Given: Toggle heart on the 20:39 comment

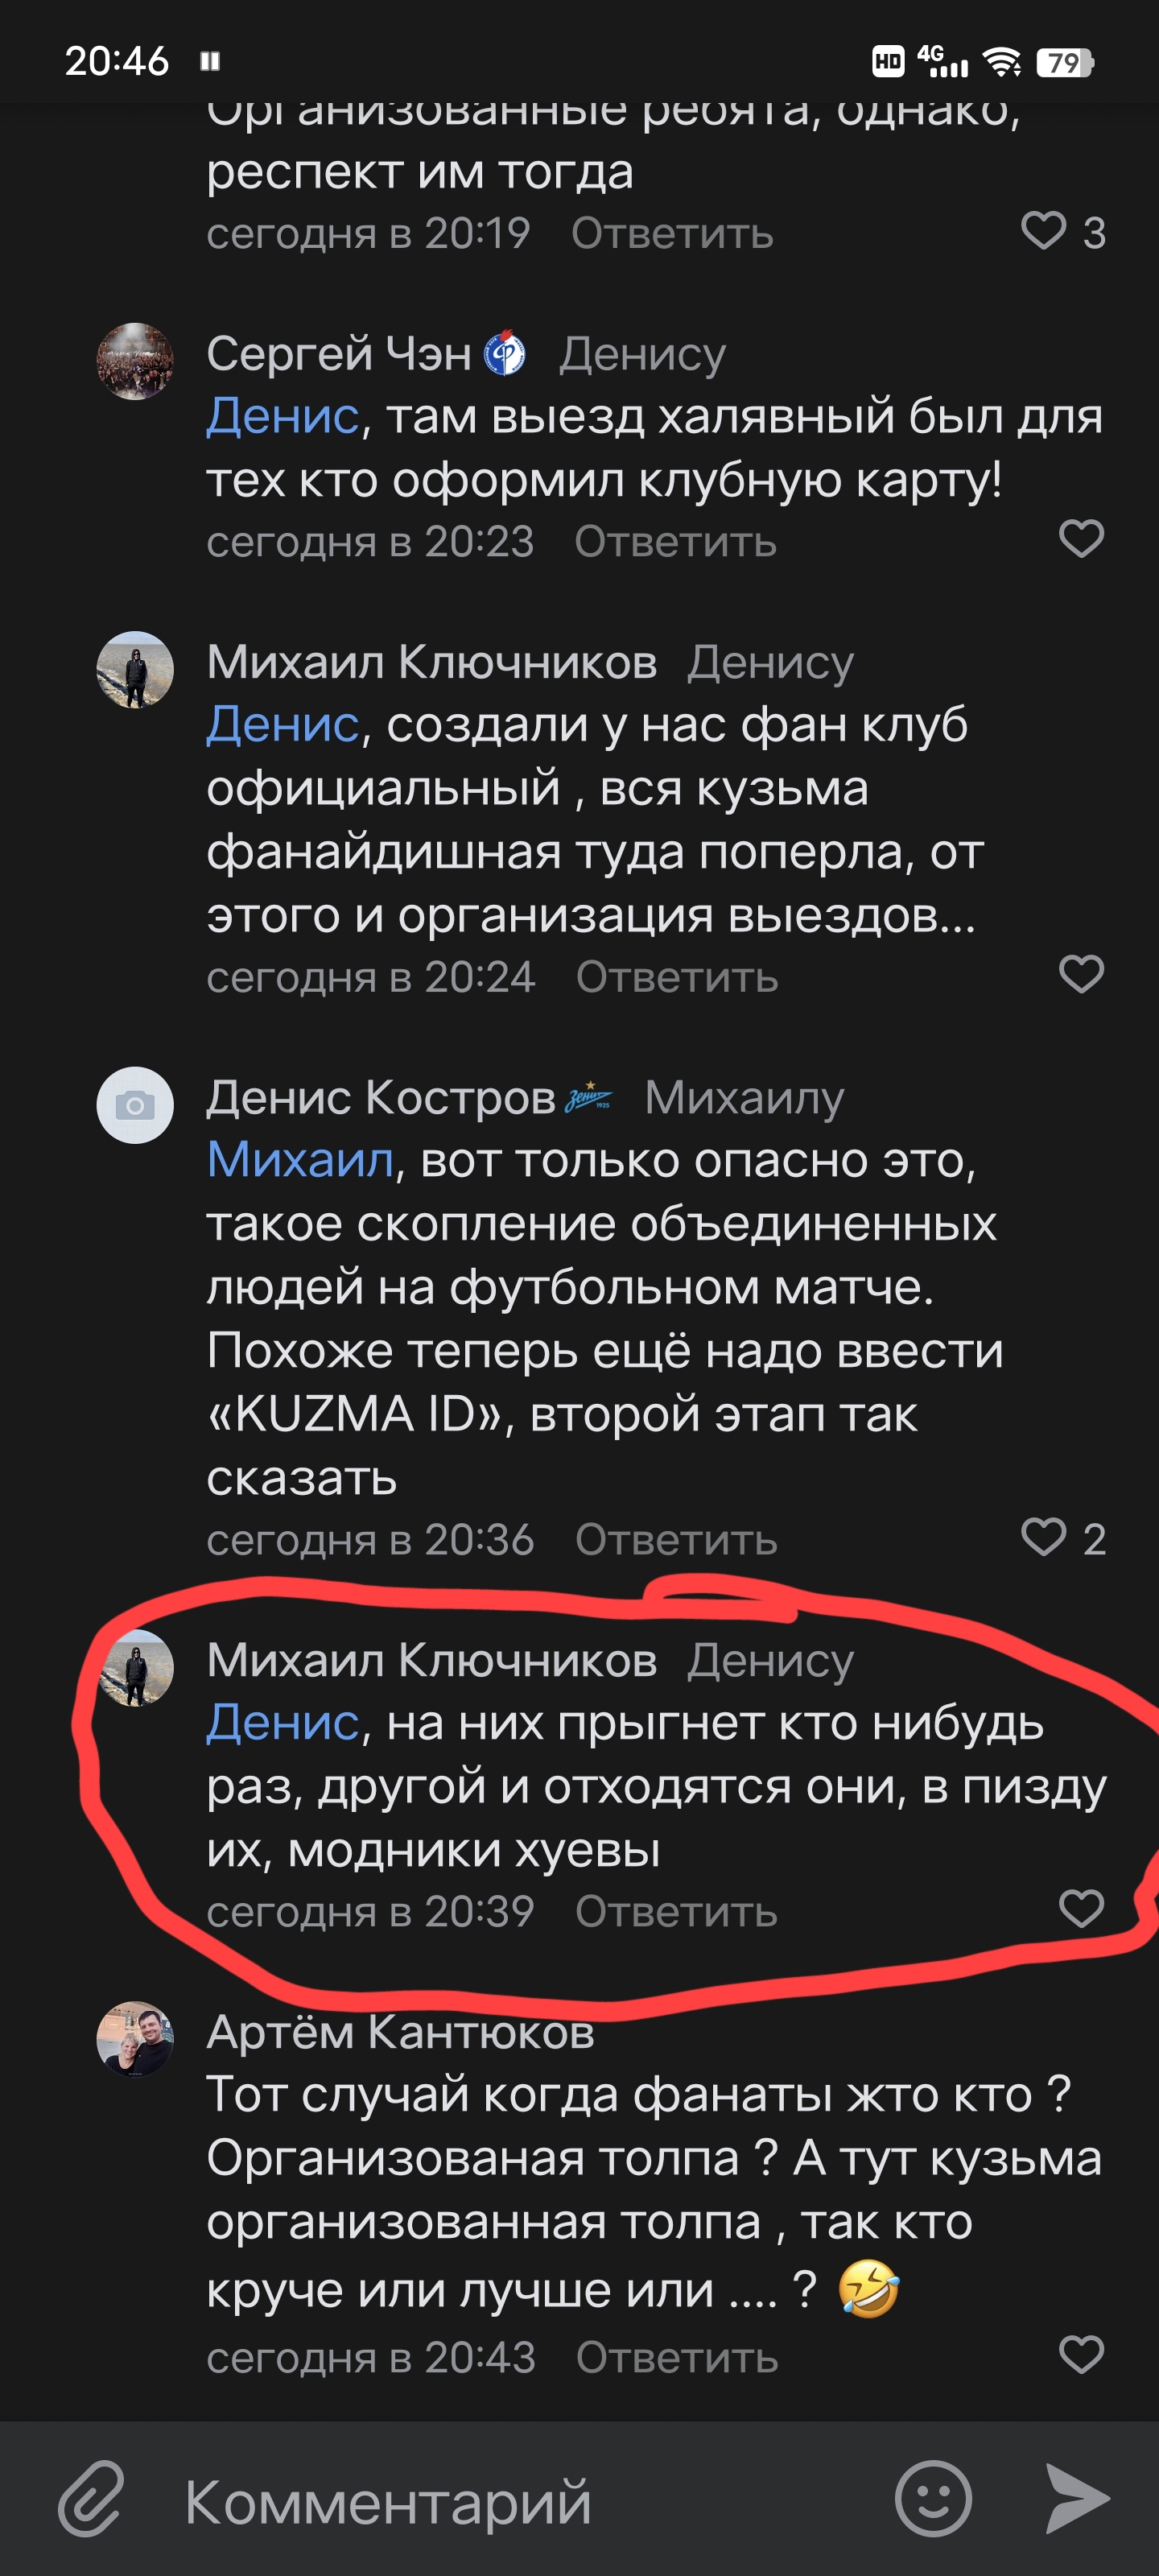Looking at the screenshot, I should tap(1081, 1909).
